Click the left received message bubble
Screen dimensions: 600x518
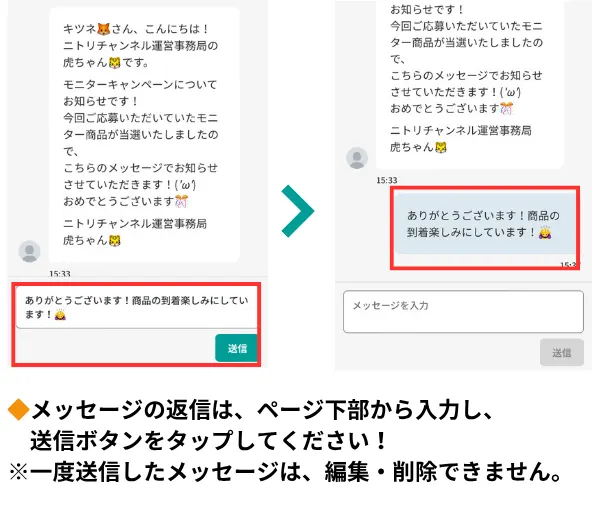pyautogui.click(x=144, y=135)
